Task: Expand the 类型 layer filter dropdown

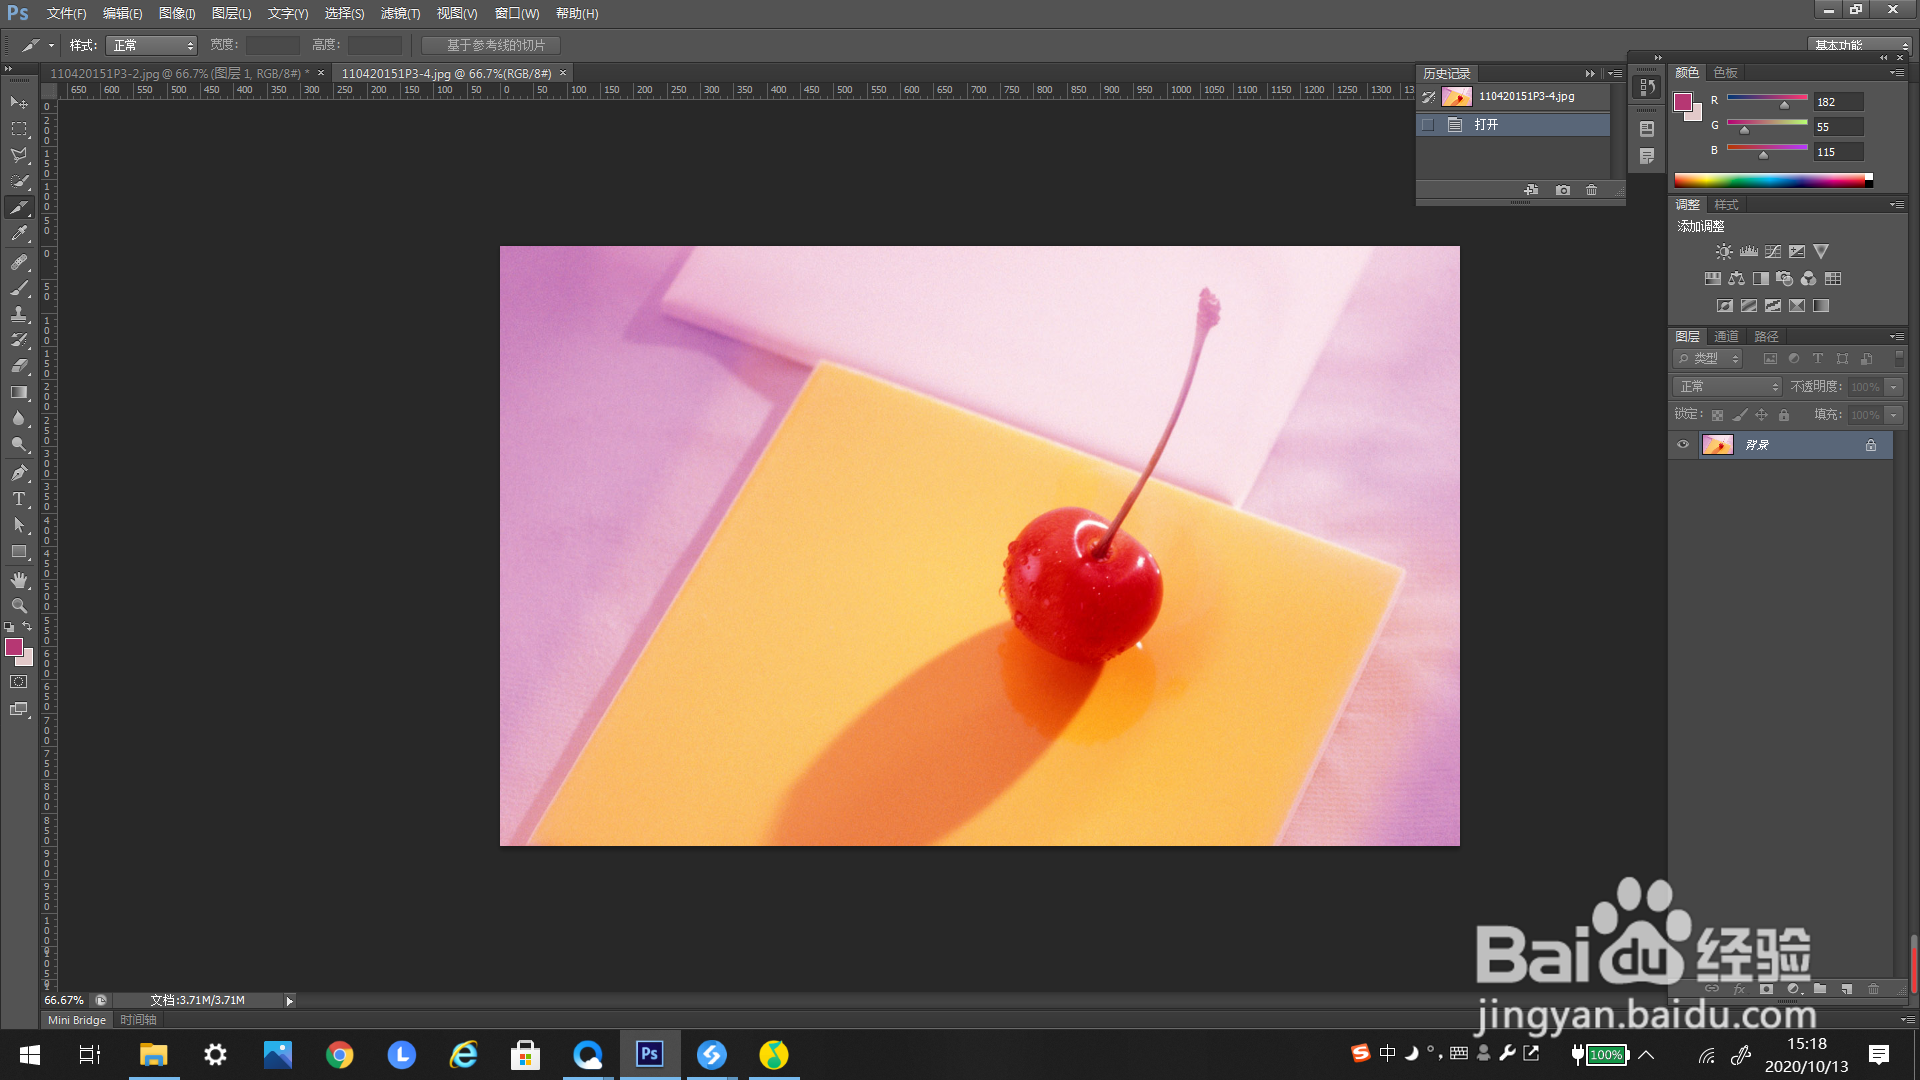Action: 1709,359
